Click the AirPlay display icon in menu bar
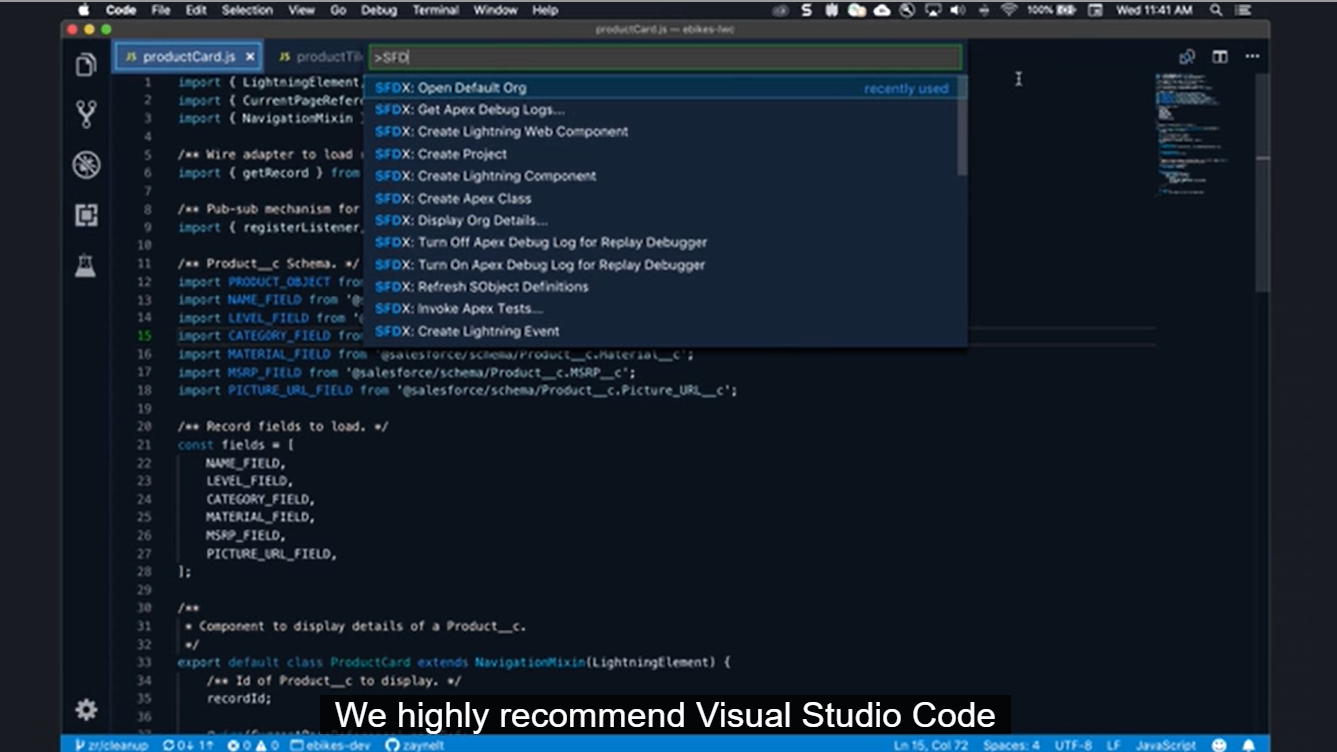The height and width of the screenshot is (752, 1337). coord(933,10)
